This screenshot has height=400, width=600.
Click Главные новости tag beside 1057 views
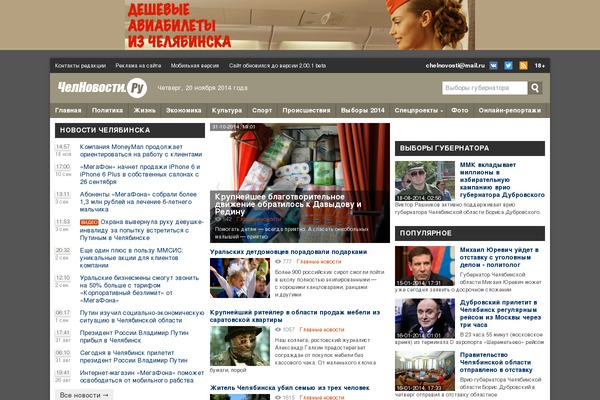tap(322, 330)
